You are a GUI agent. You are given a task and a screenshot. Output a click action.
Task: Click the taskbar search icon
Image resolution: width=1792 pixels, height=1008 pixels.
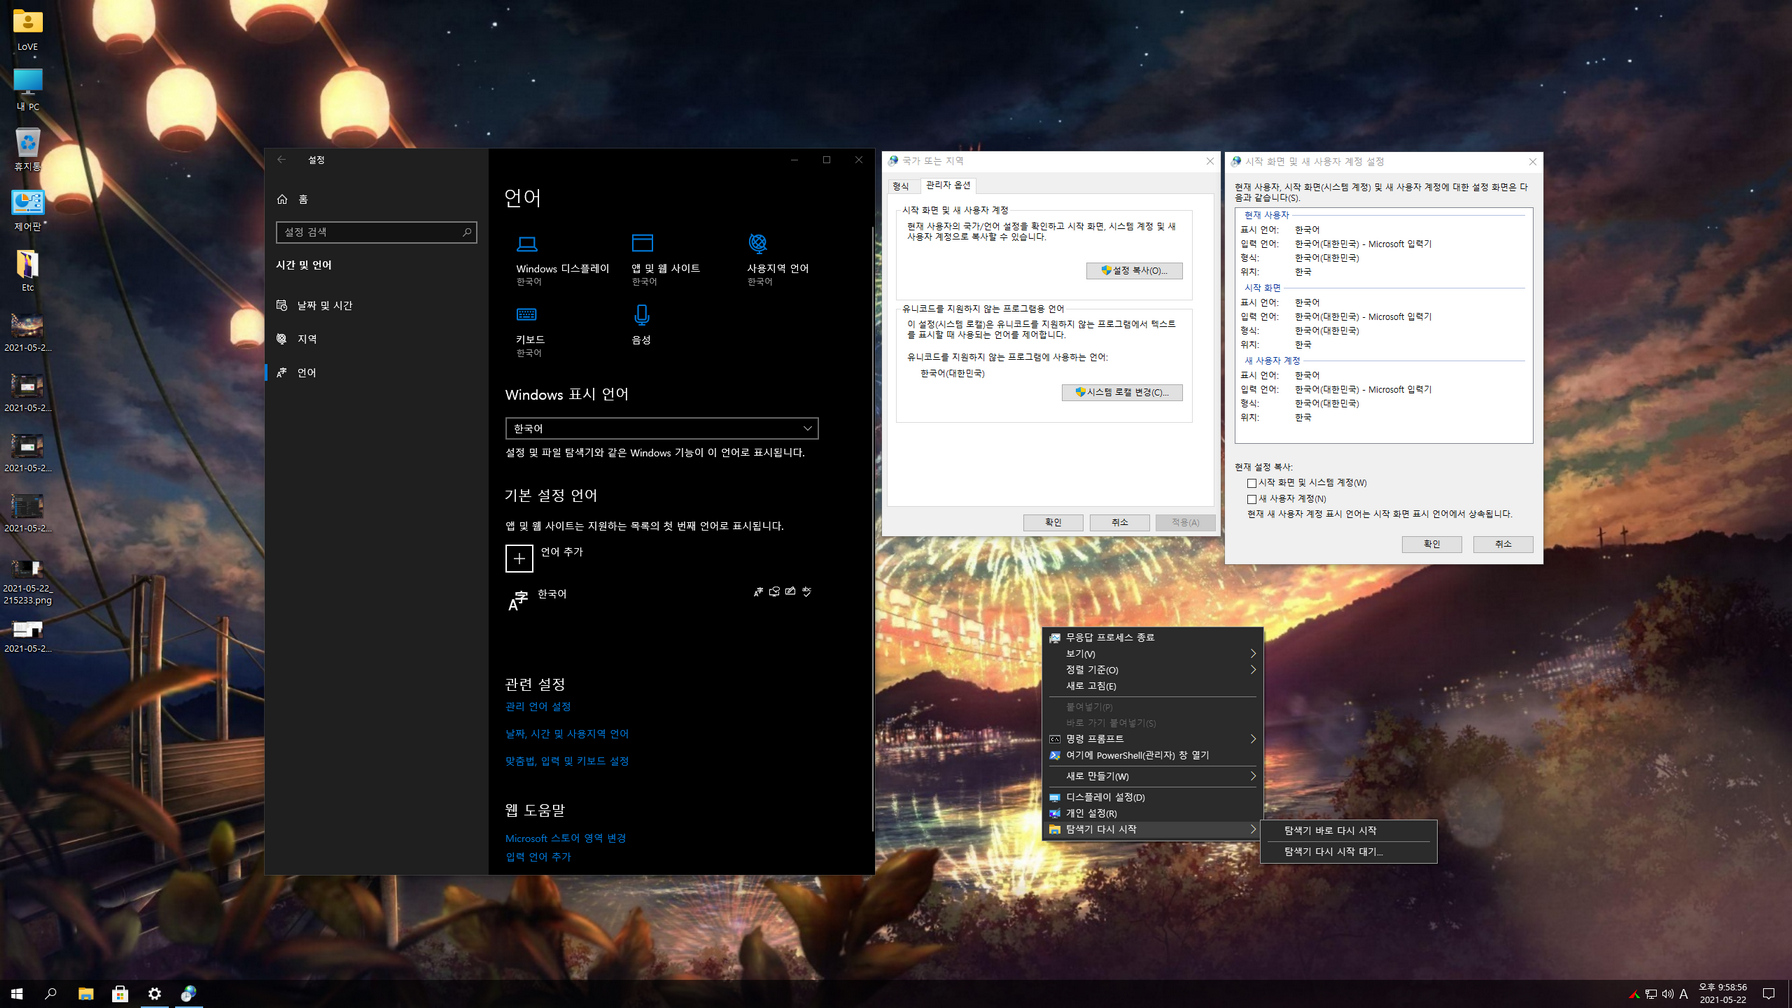click(x=51, y=994)
